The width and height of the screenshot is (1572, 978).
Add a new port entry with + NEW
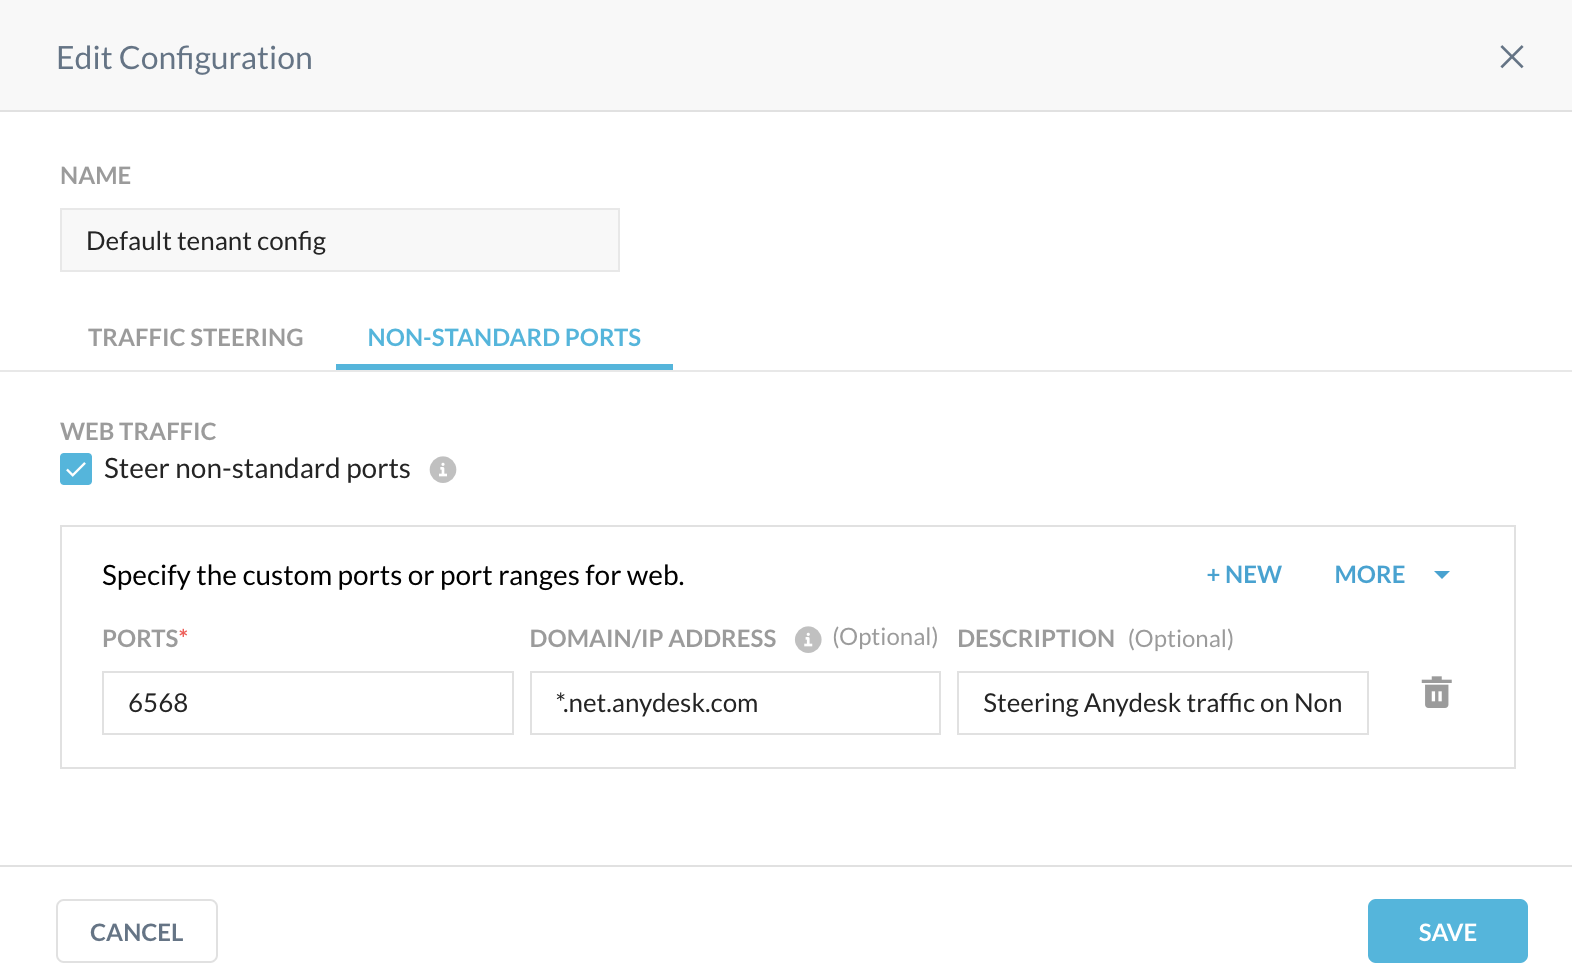[1244, 575]
